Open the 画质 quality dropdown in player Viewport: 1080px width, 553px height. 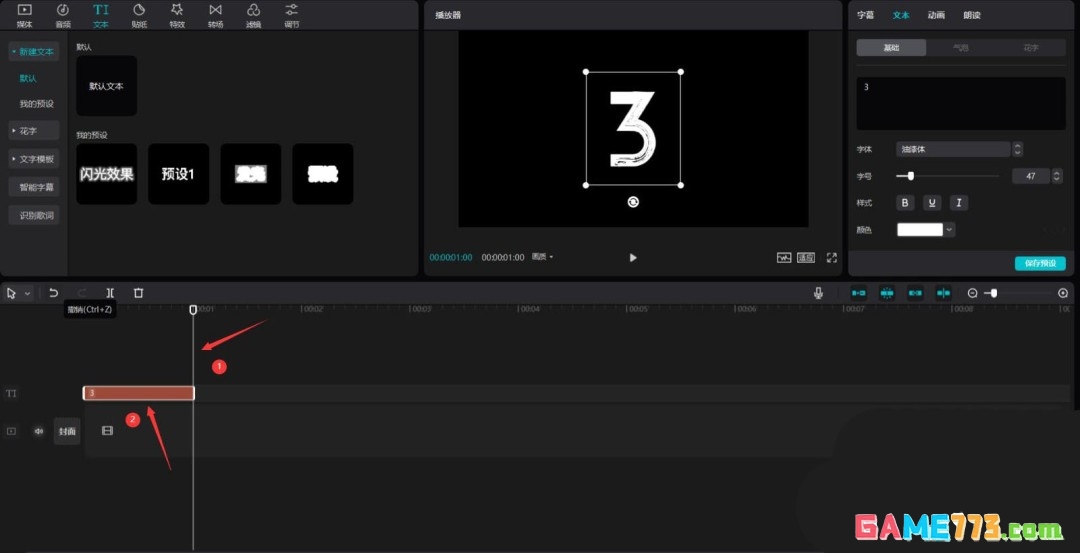tap(543, 257)
